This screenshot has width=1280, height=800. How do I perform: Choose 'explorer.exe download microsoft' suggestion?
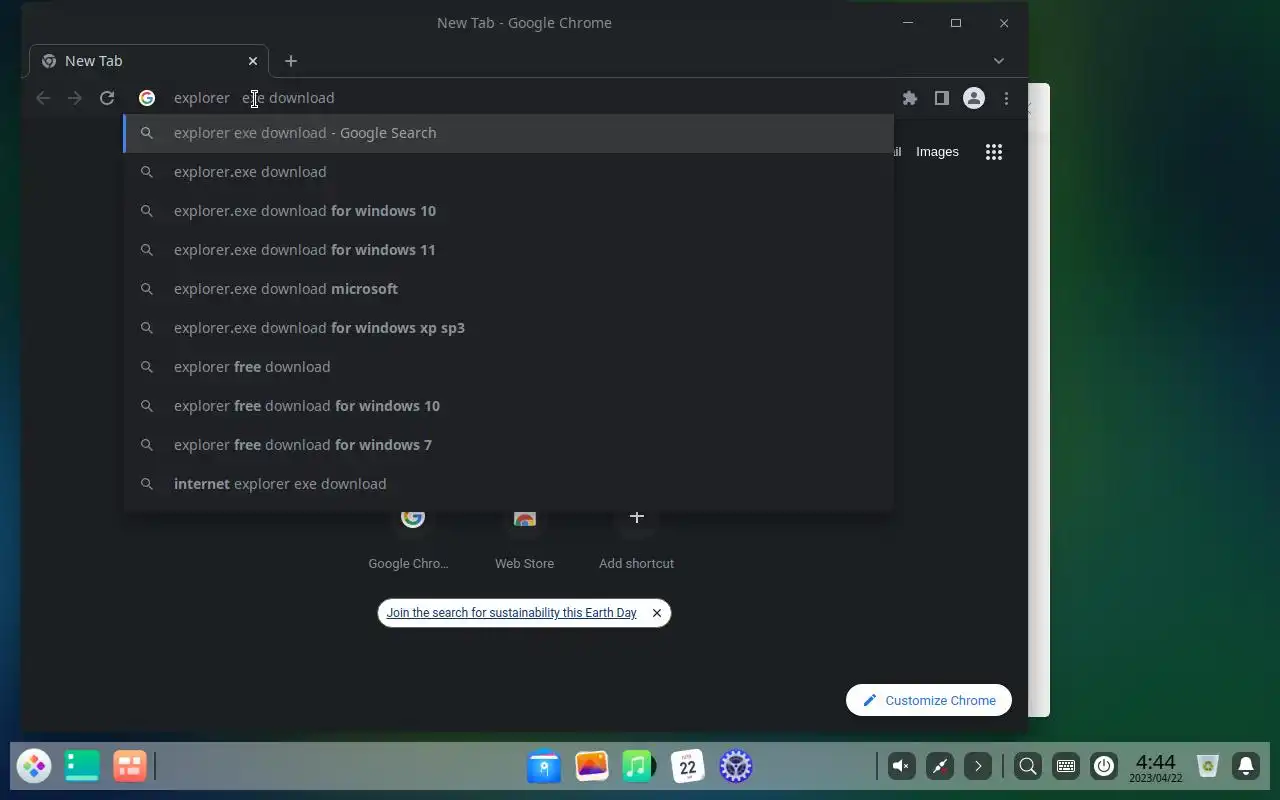pyautogui.click(x=508, y=289)
